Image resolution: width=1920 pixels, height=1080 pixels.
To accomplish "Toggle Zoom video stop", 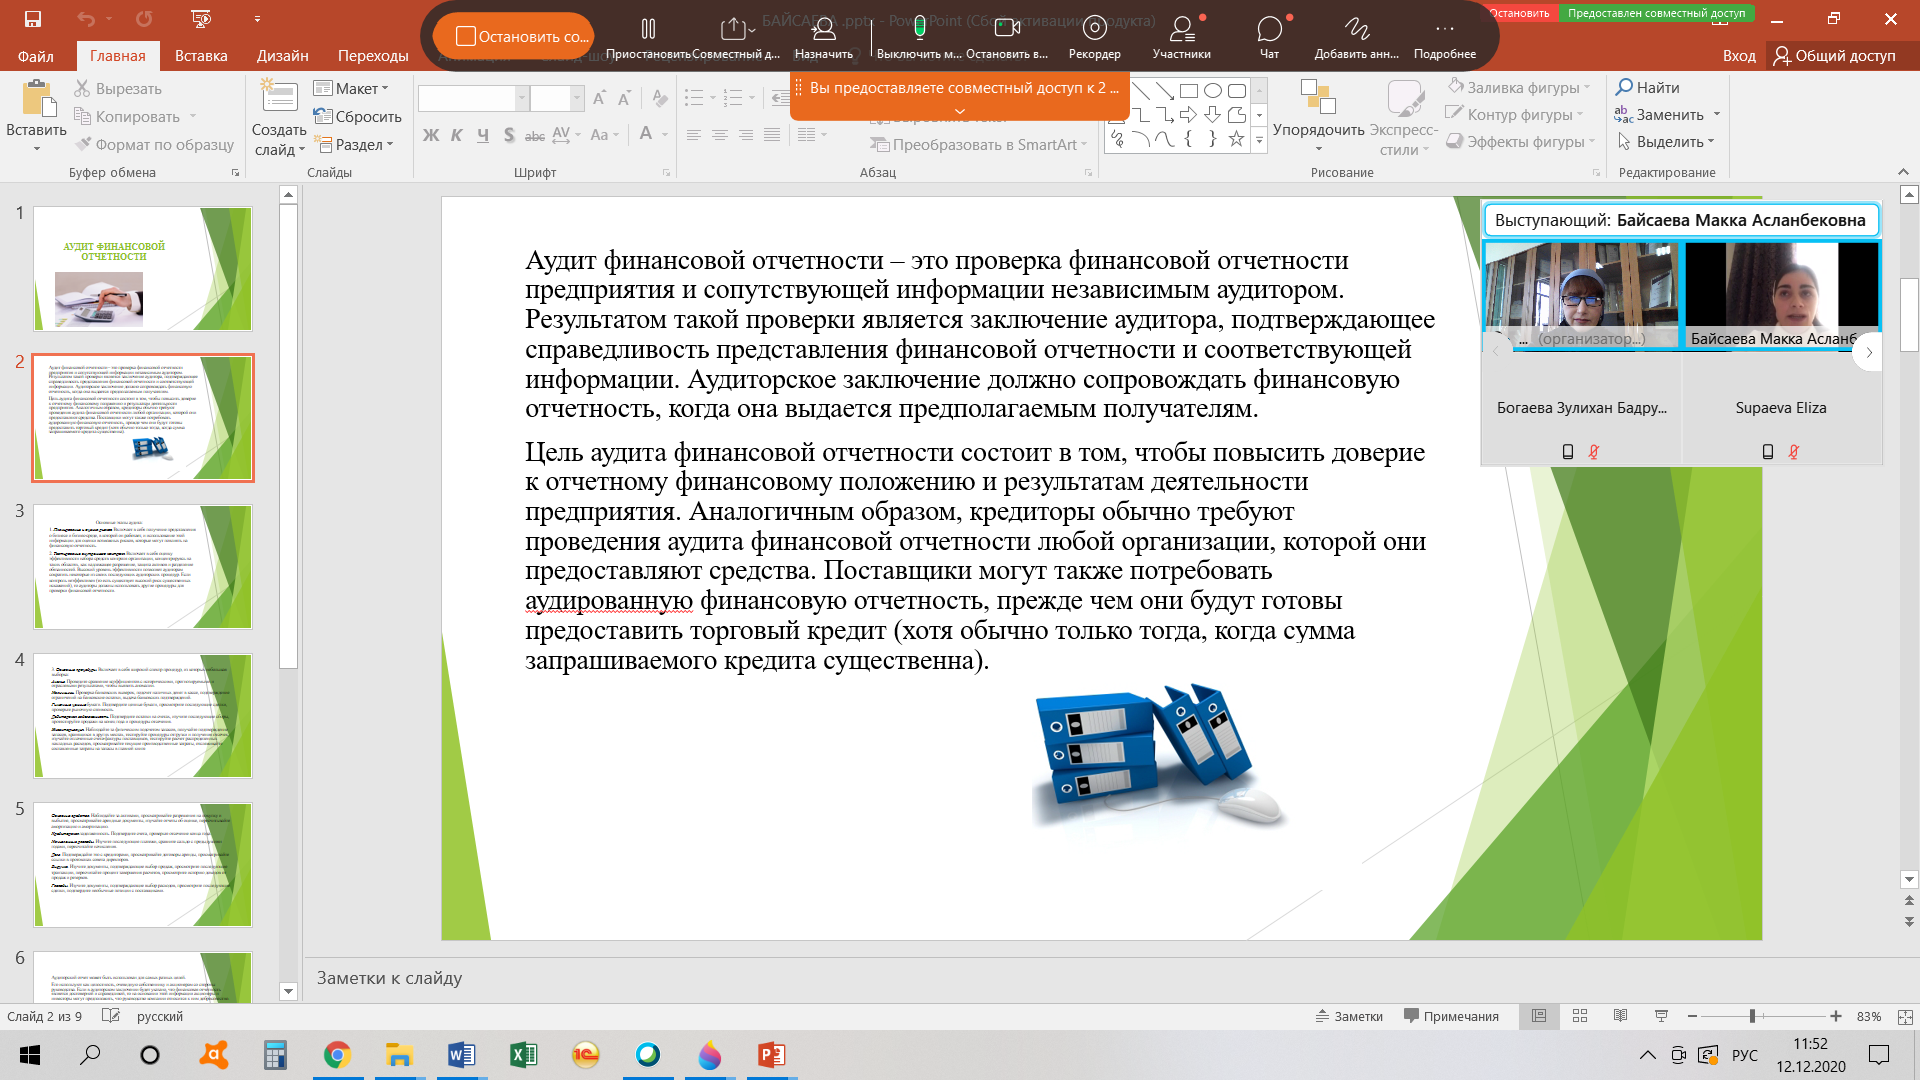I will click(1006, 37).
